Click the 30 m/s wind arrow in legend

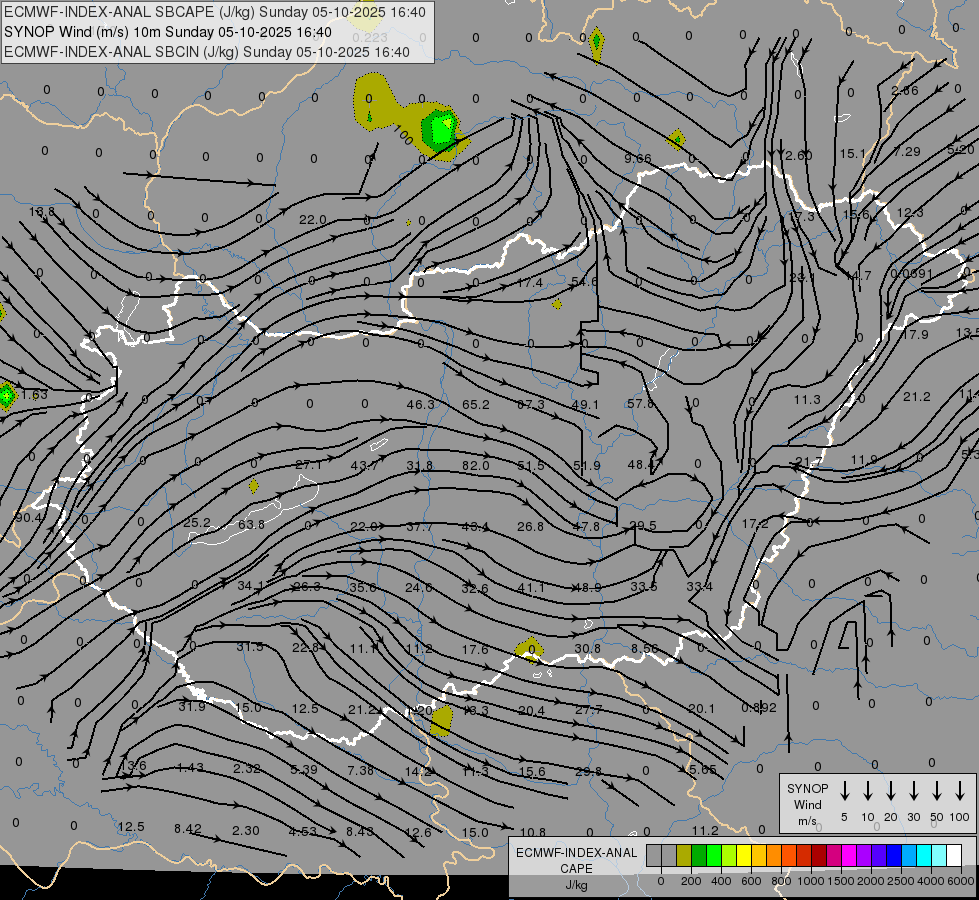coord(913,791)
